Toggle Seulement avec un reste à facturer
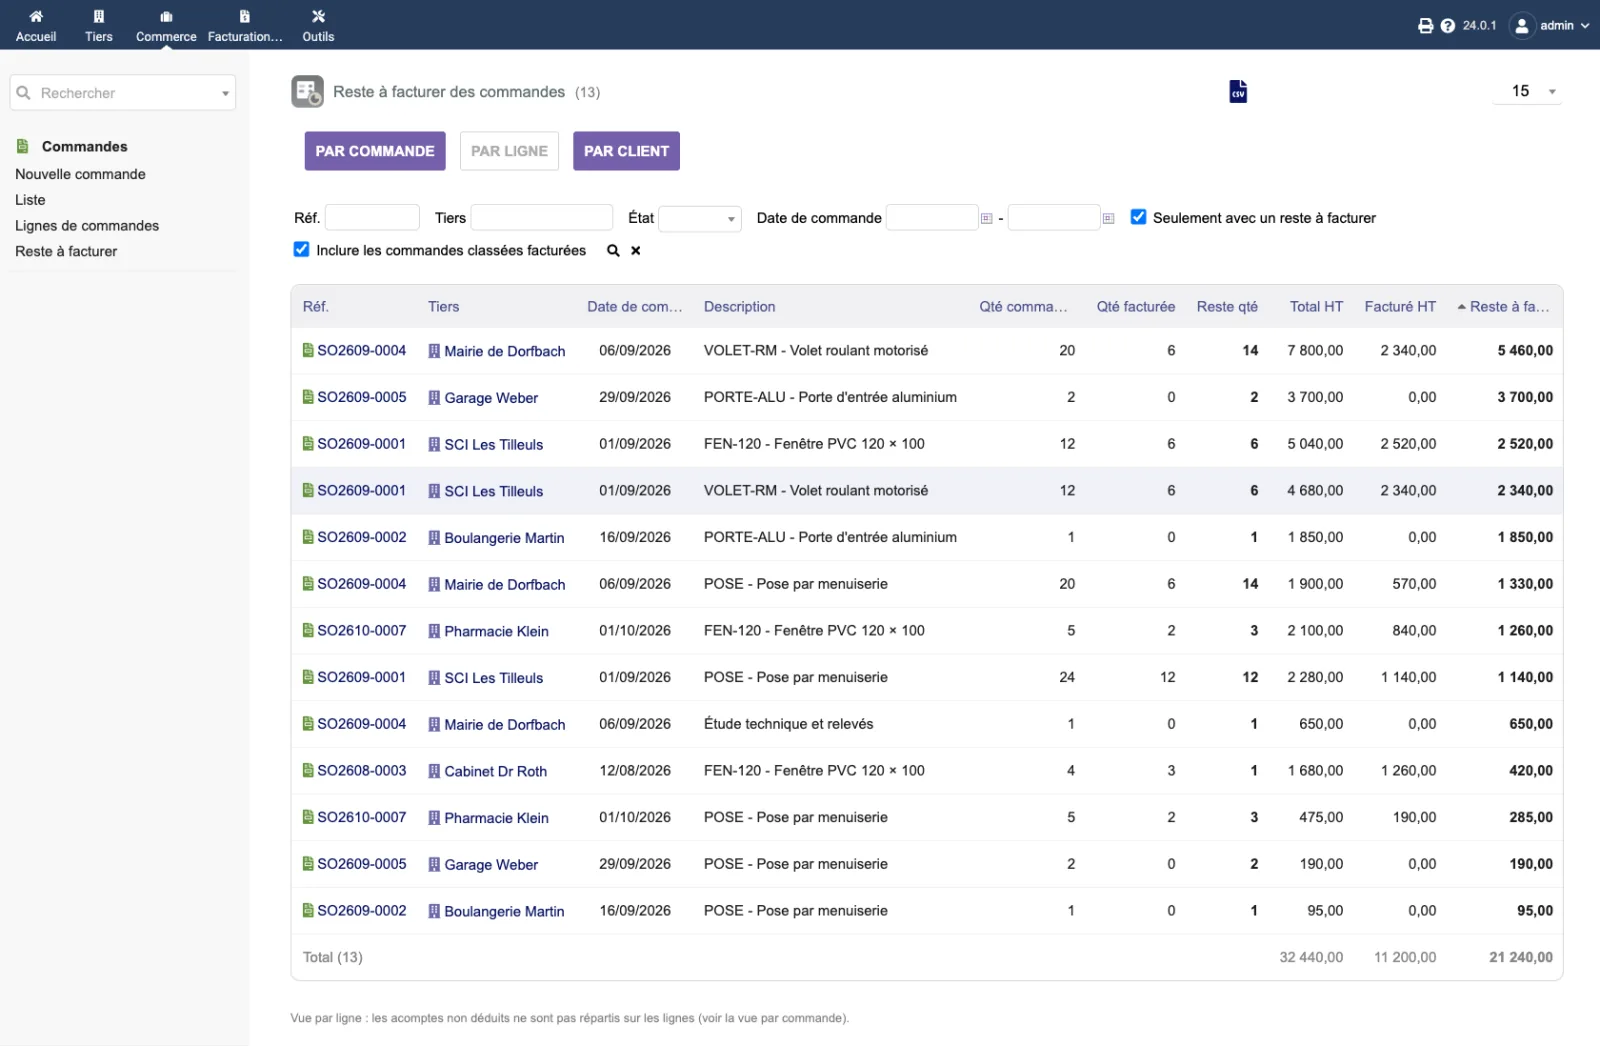Image resolution: width=1600 pixels, height=1046 pixels. pyautogui.click(x=1138, y=217)
